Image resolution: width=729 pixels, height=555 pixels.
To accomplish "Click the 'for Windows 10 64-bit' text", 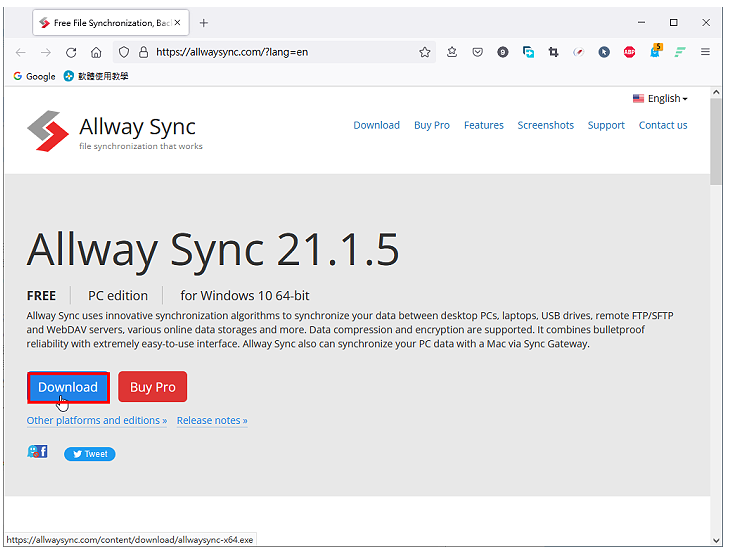I will (x=245, y=296).
